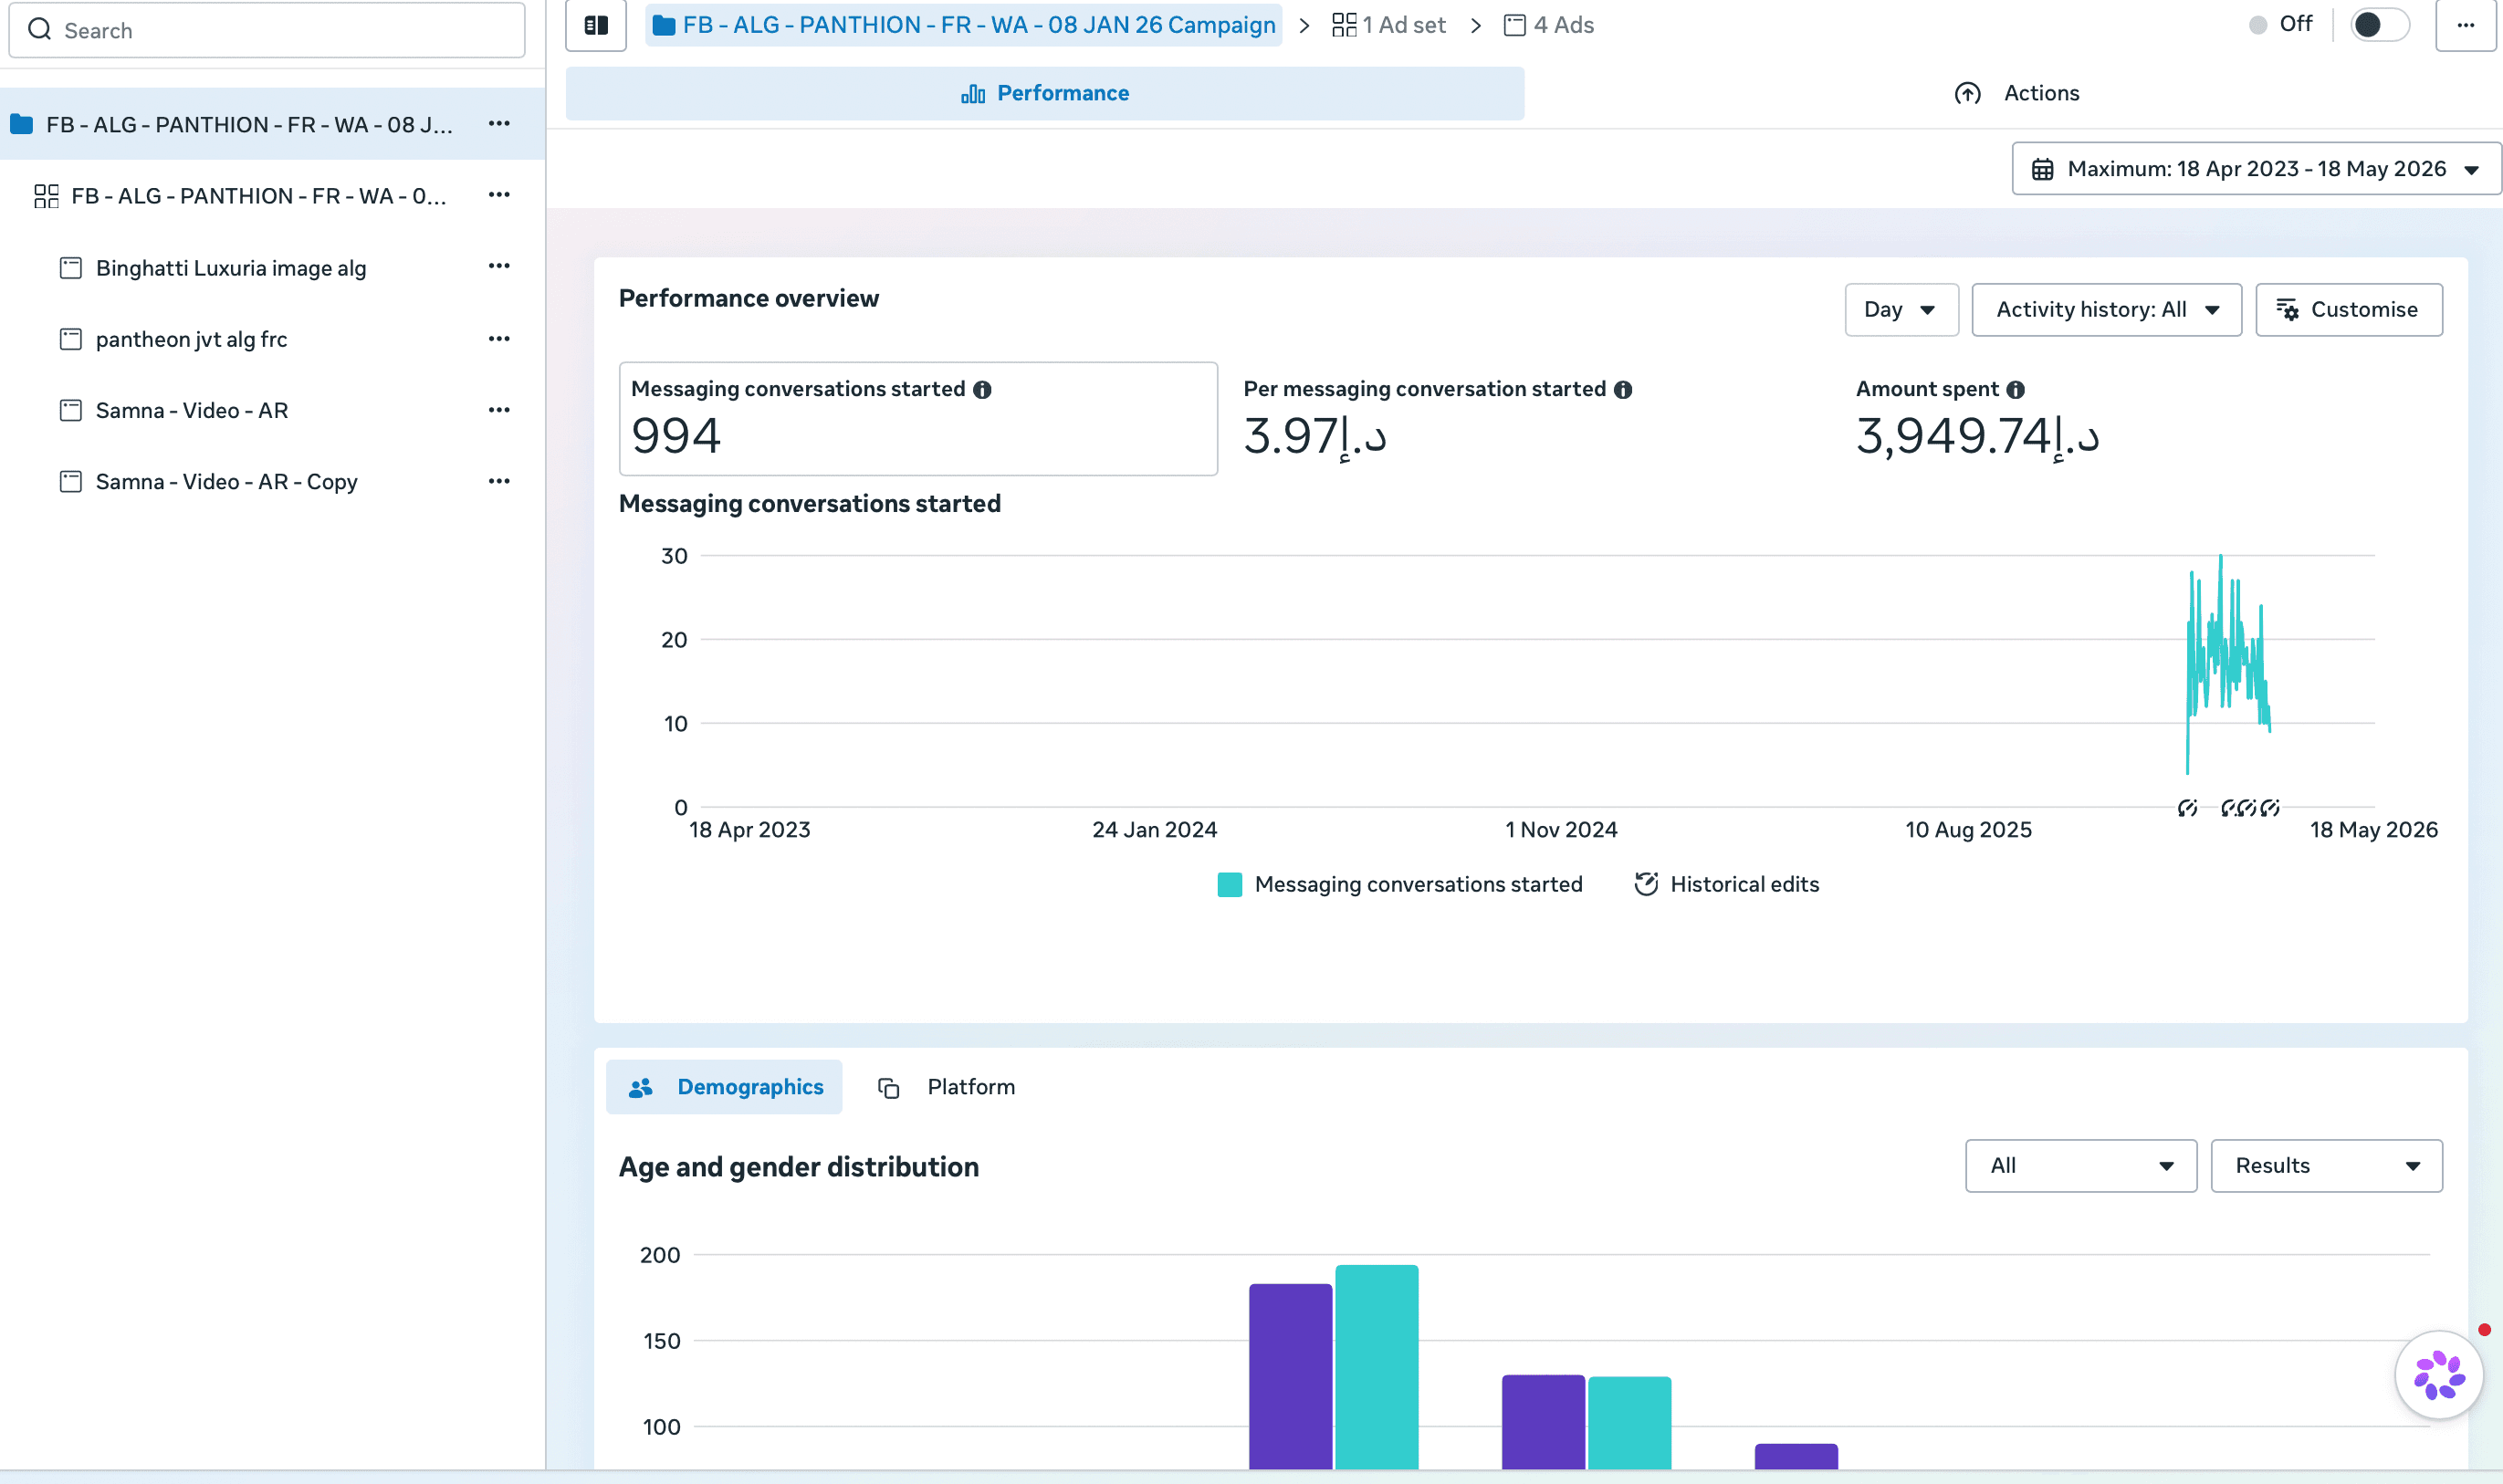Image resolution: width=2503 pixels, height=1484 pixels.
Task: Toggle the sidebar panel icon
Action: 596,25
